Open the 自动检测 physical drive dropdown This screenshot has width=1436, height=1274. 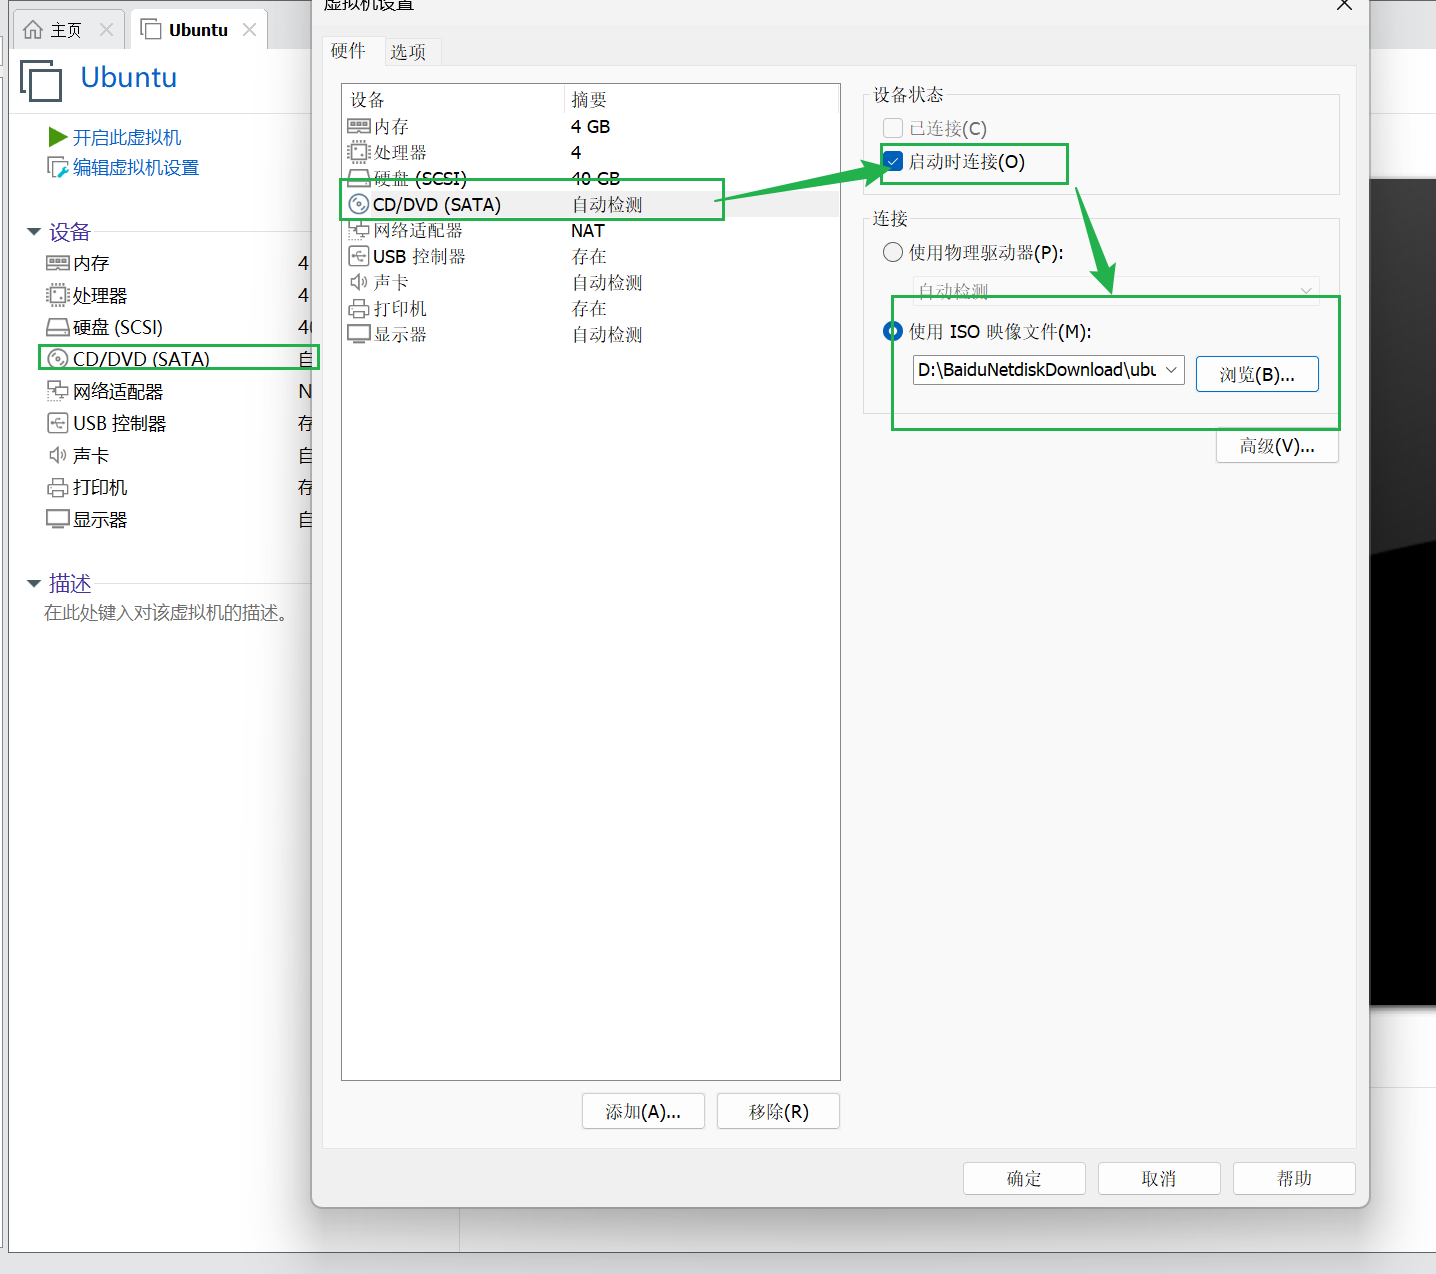point(1306,291)
